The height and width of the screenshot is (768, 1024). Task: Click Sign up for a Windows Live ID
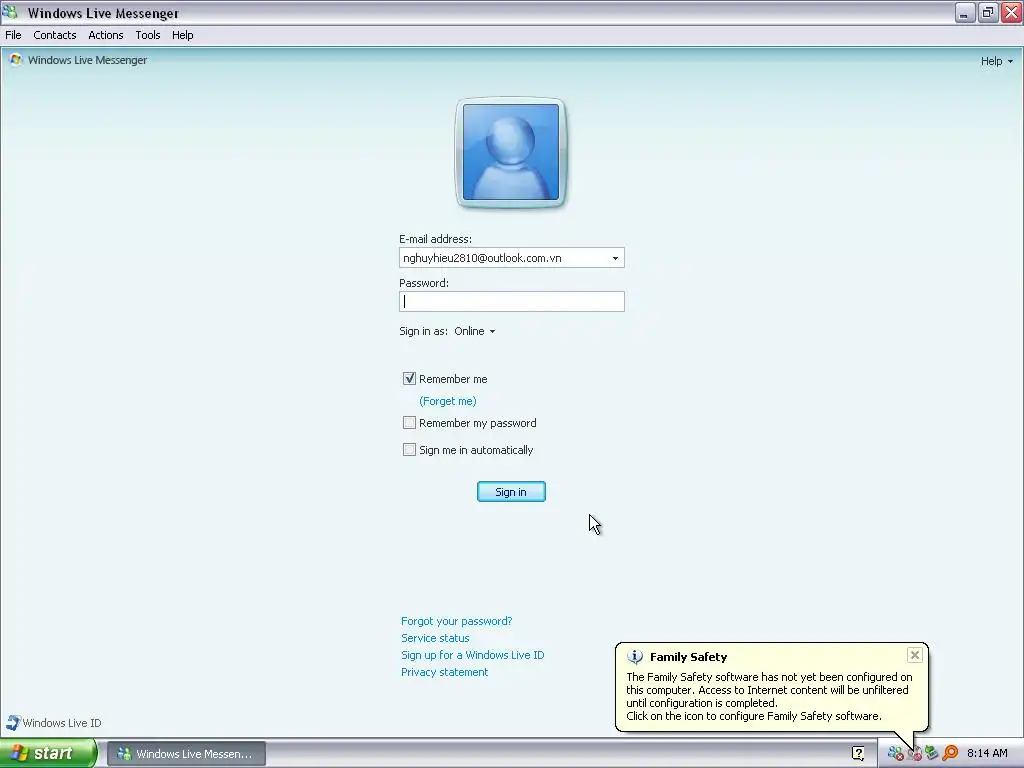click(472, 655)
